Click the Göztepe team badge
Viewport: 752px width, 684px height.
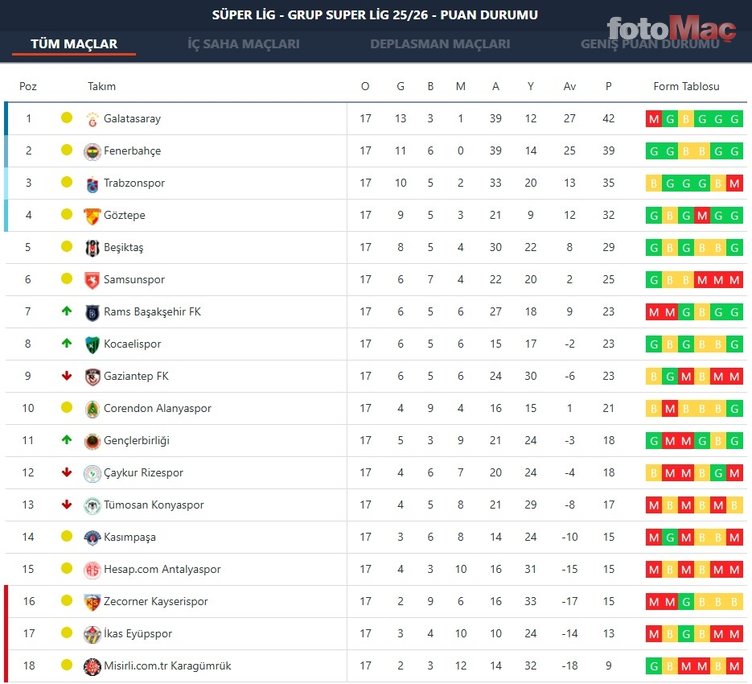click(93, 215)
